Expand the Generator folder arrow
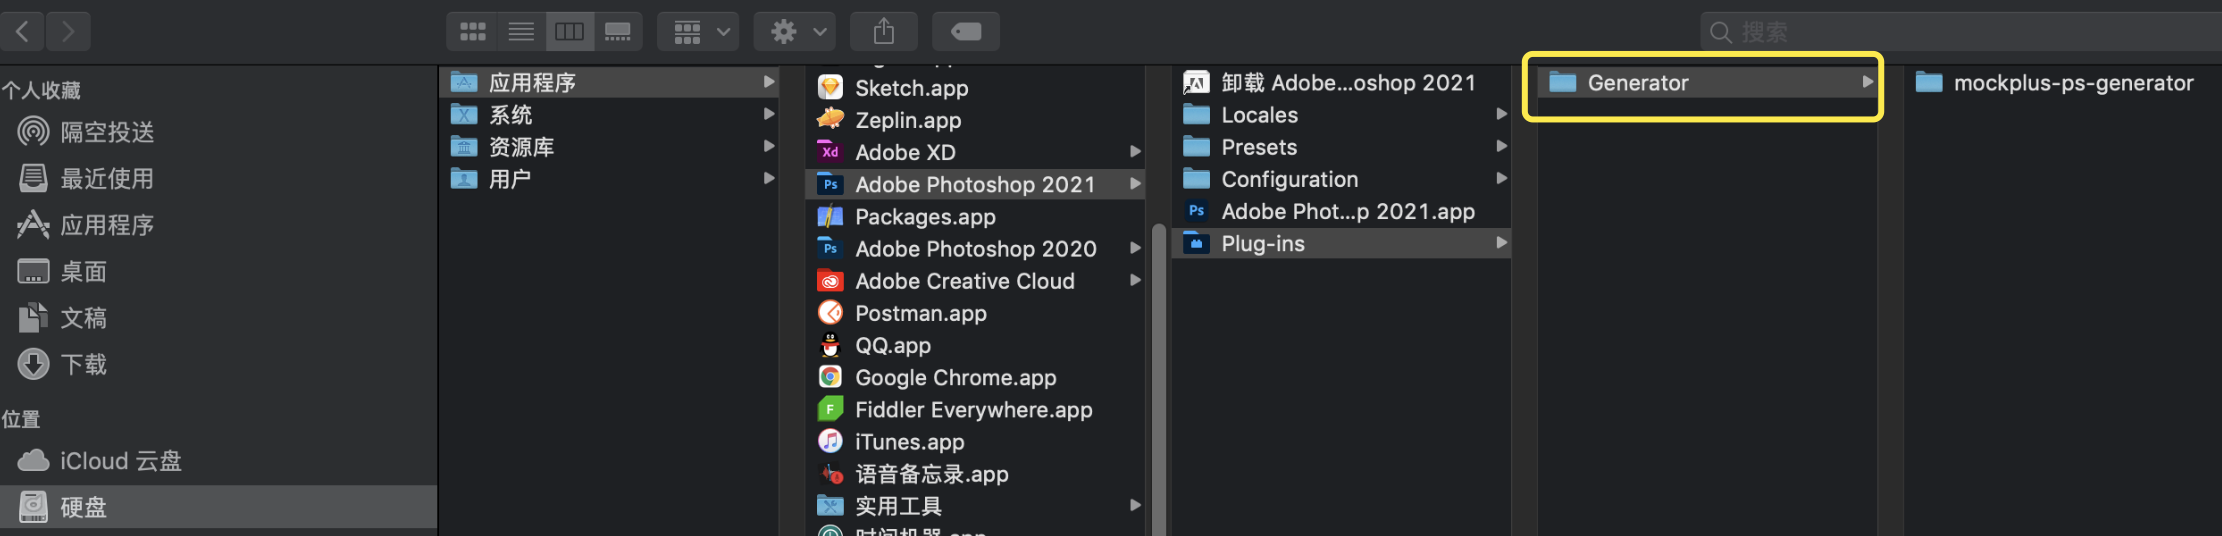The width and height of the screenshot is (2222, 536). point(1866,82)
